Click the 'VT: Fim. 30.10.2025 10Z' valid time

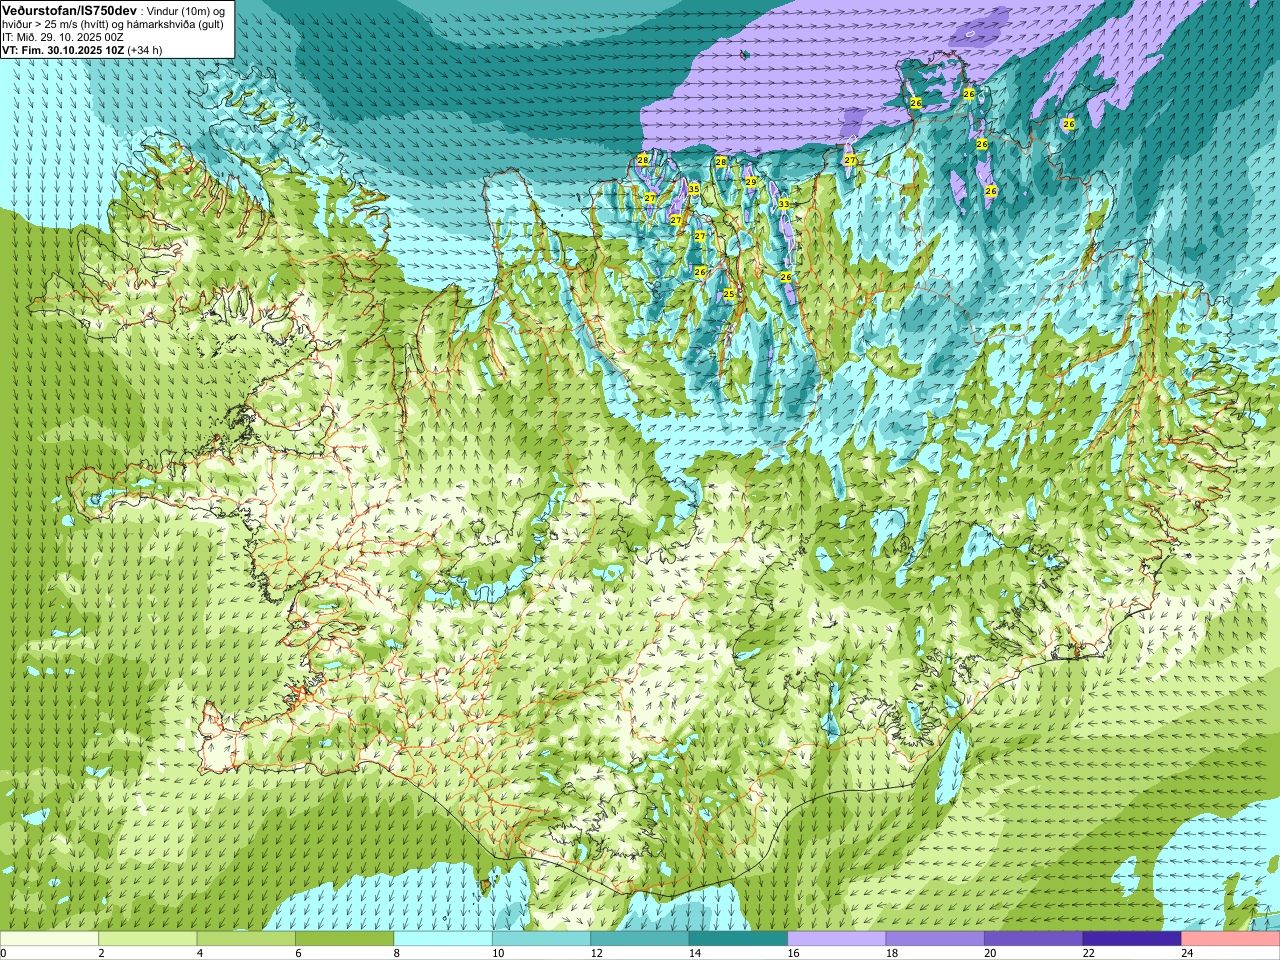click(x=63, y=50)
